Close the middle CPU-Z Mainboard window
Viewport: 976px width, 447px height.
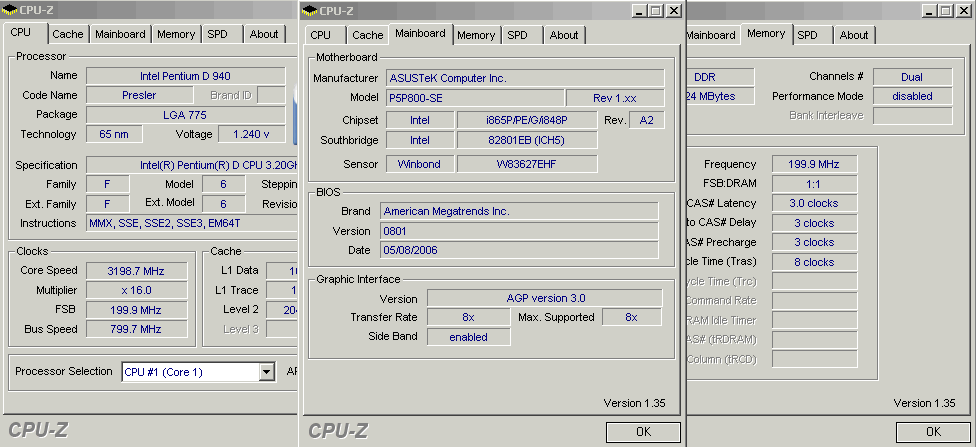tap(674, 11)
